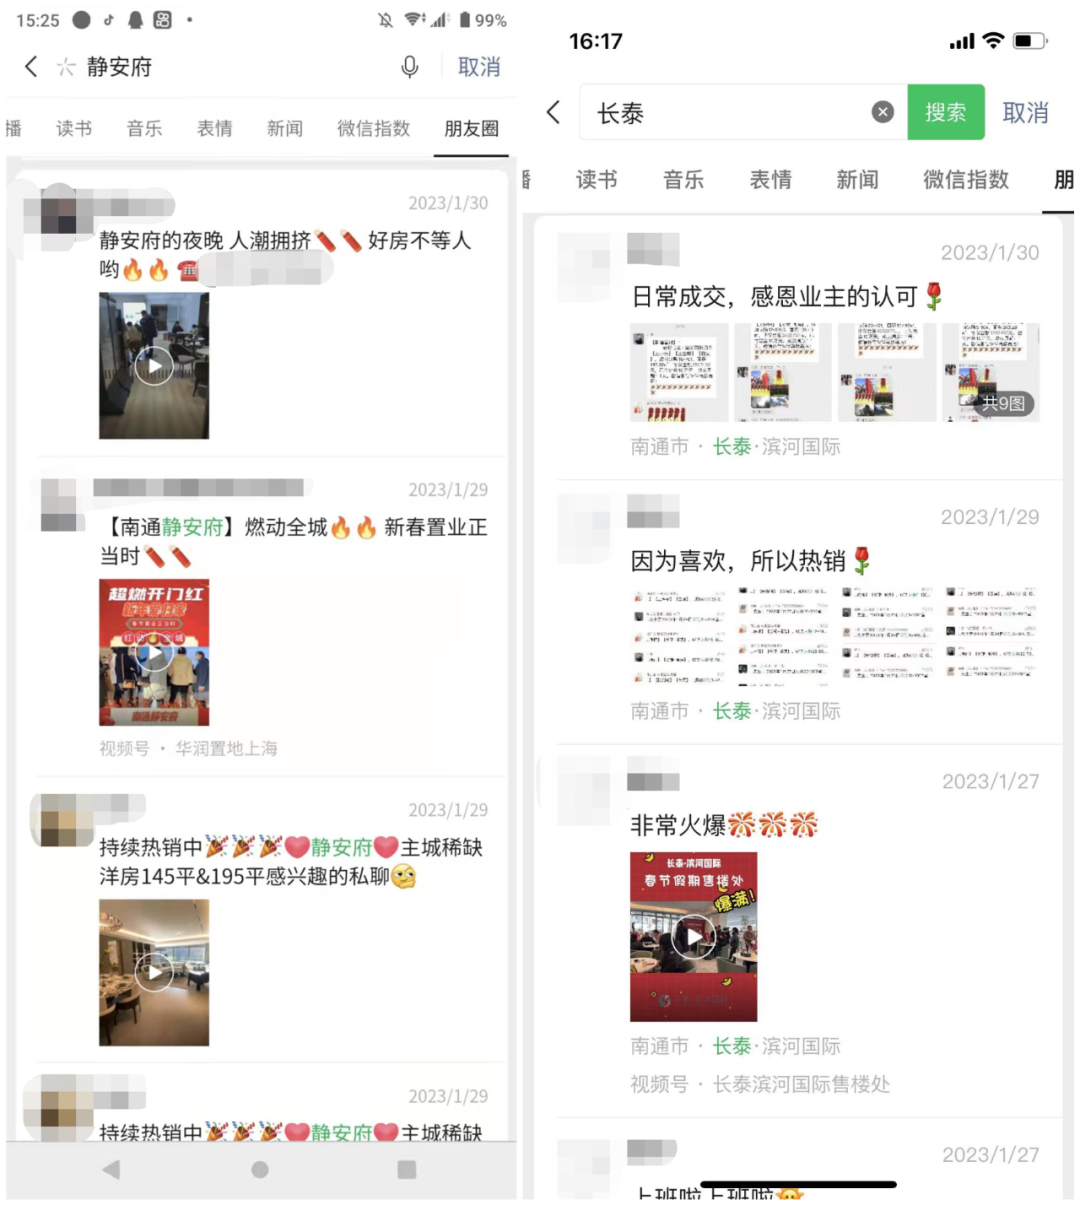Open the 表情 tab in the right screen
Image resolution: width=1080 pixels, height=1205 pixels.
click(771, 180)
